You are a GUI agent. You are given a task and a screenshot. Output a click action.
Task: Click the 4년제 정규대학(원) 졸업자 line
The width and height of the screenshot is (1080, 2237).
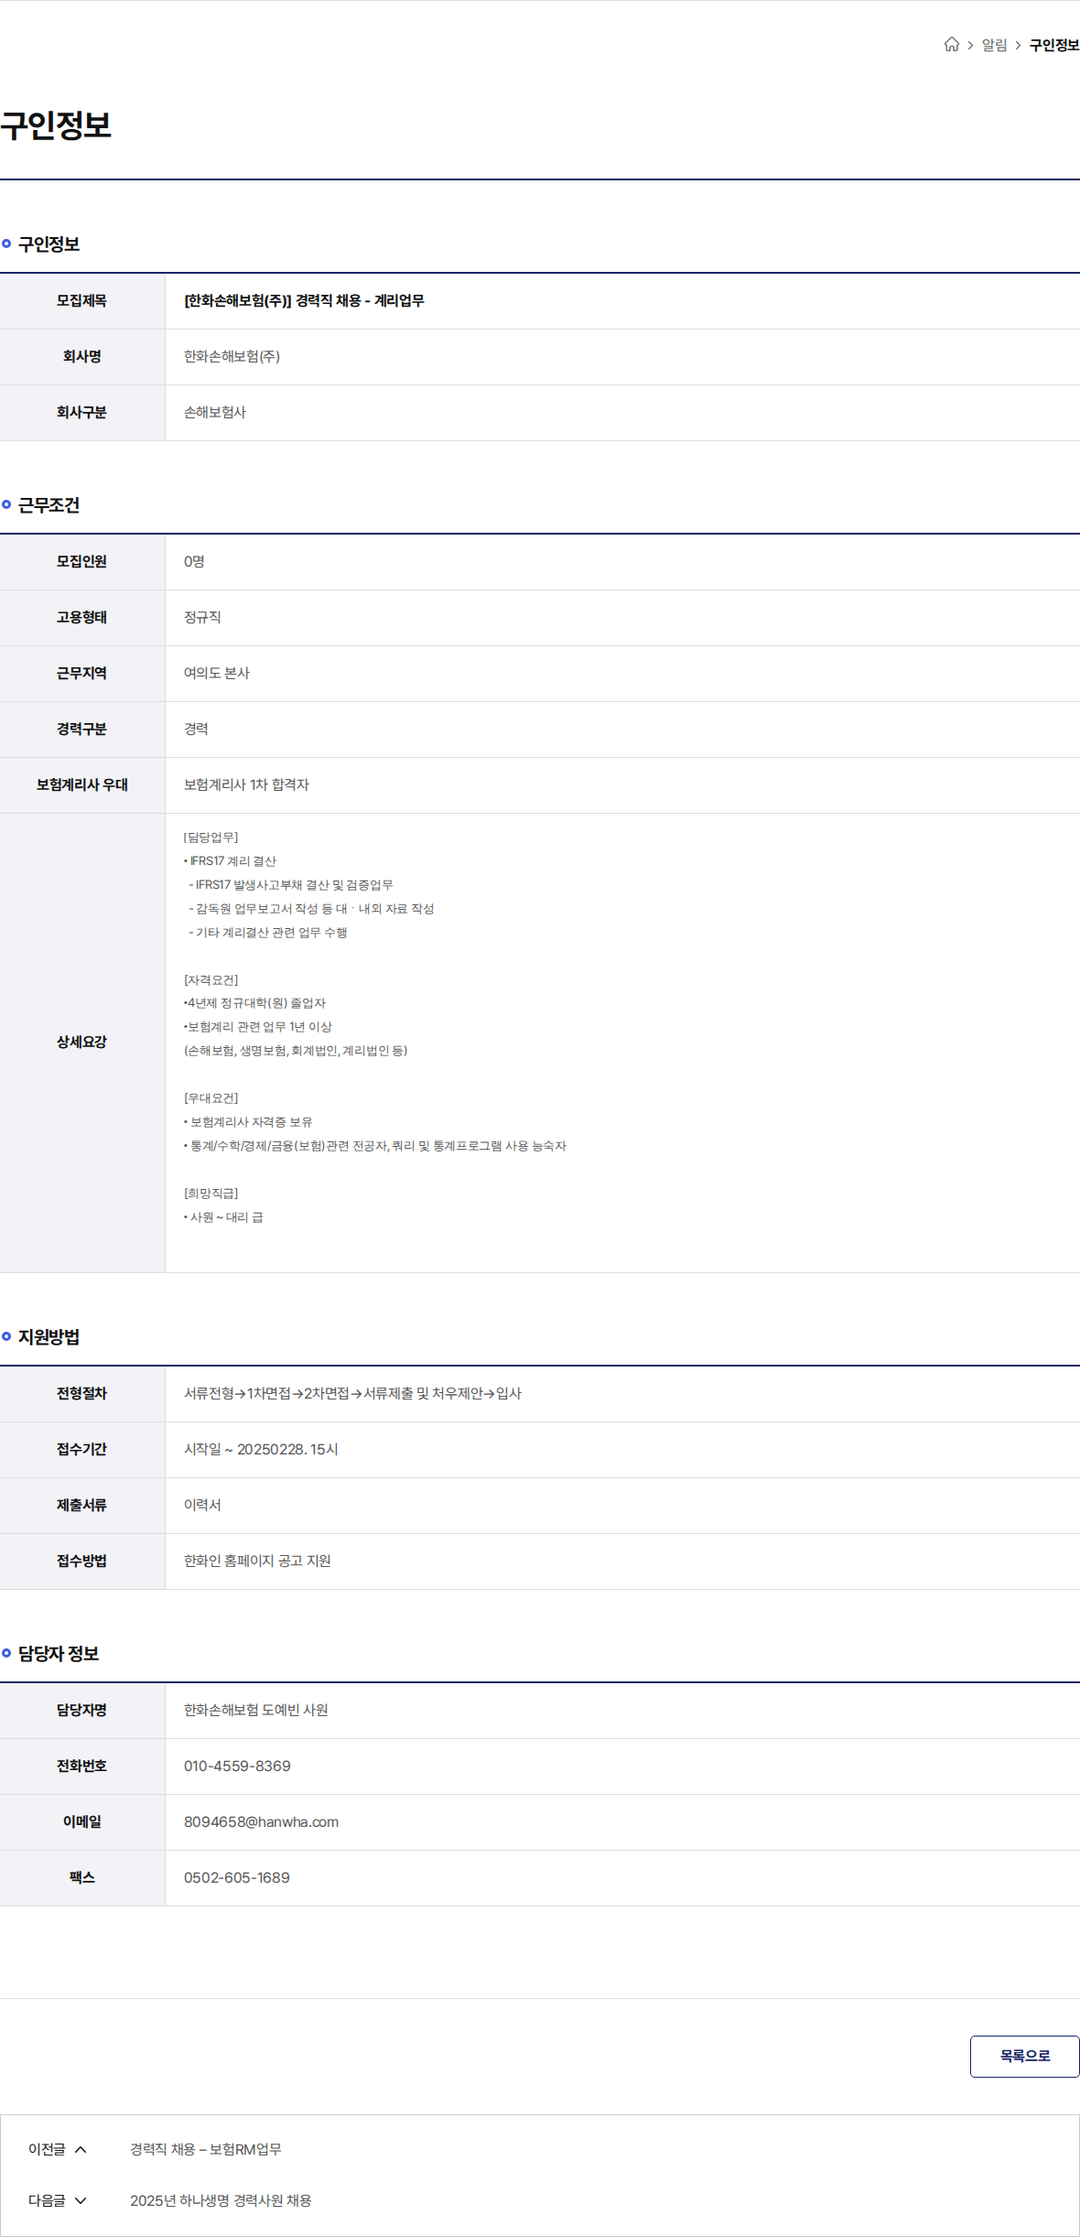255,1003
